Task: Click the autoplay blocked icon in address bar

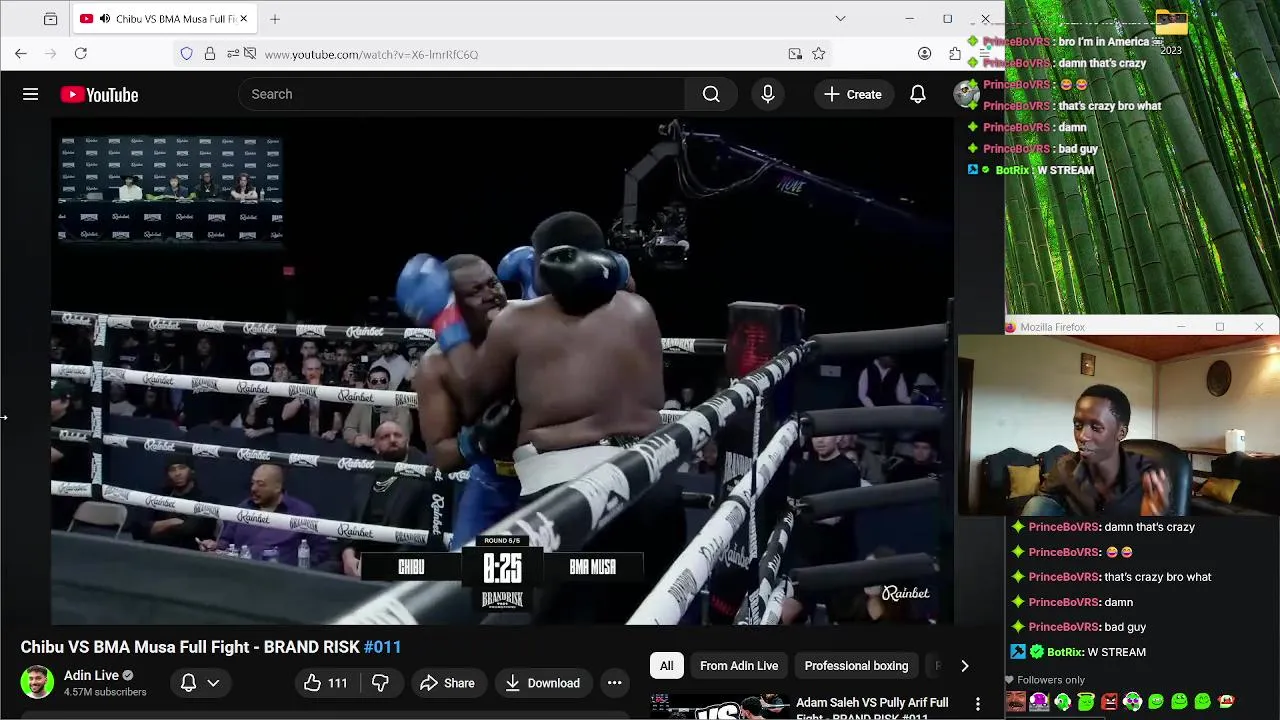Action: pyautogui.click(x=250, y=54)
